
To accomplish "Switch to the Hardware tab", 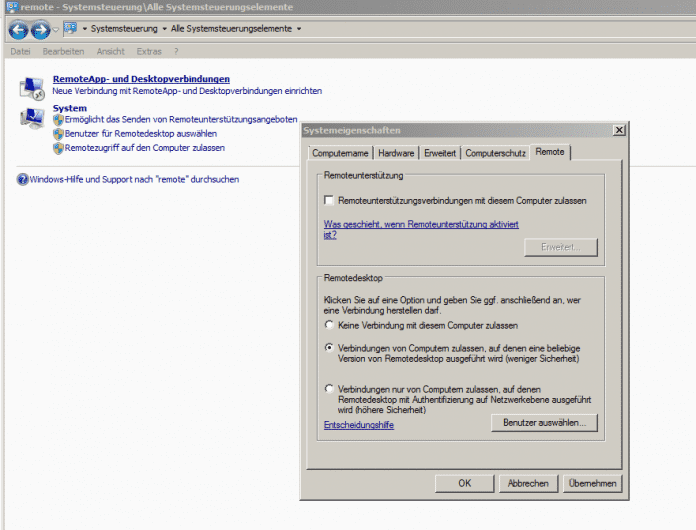I will point(396,152).
